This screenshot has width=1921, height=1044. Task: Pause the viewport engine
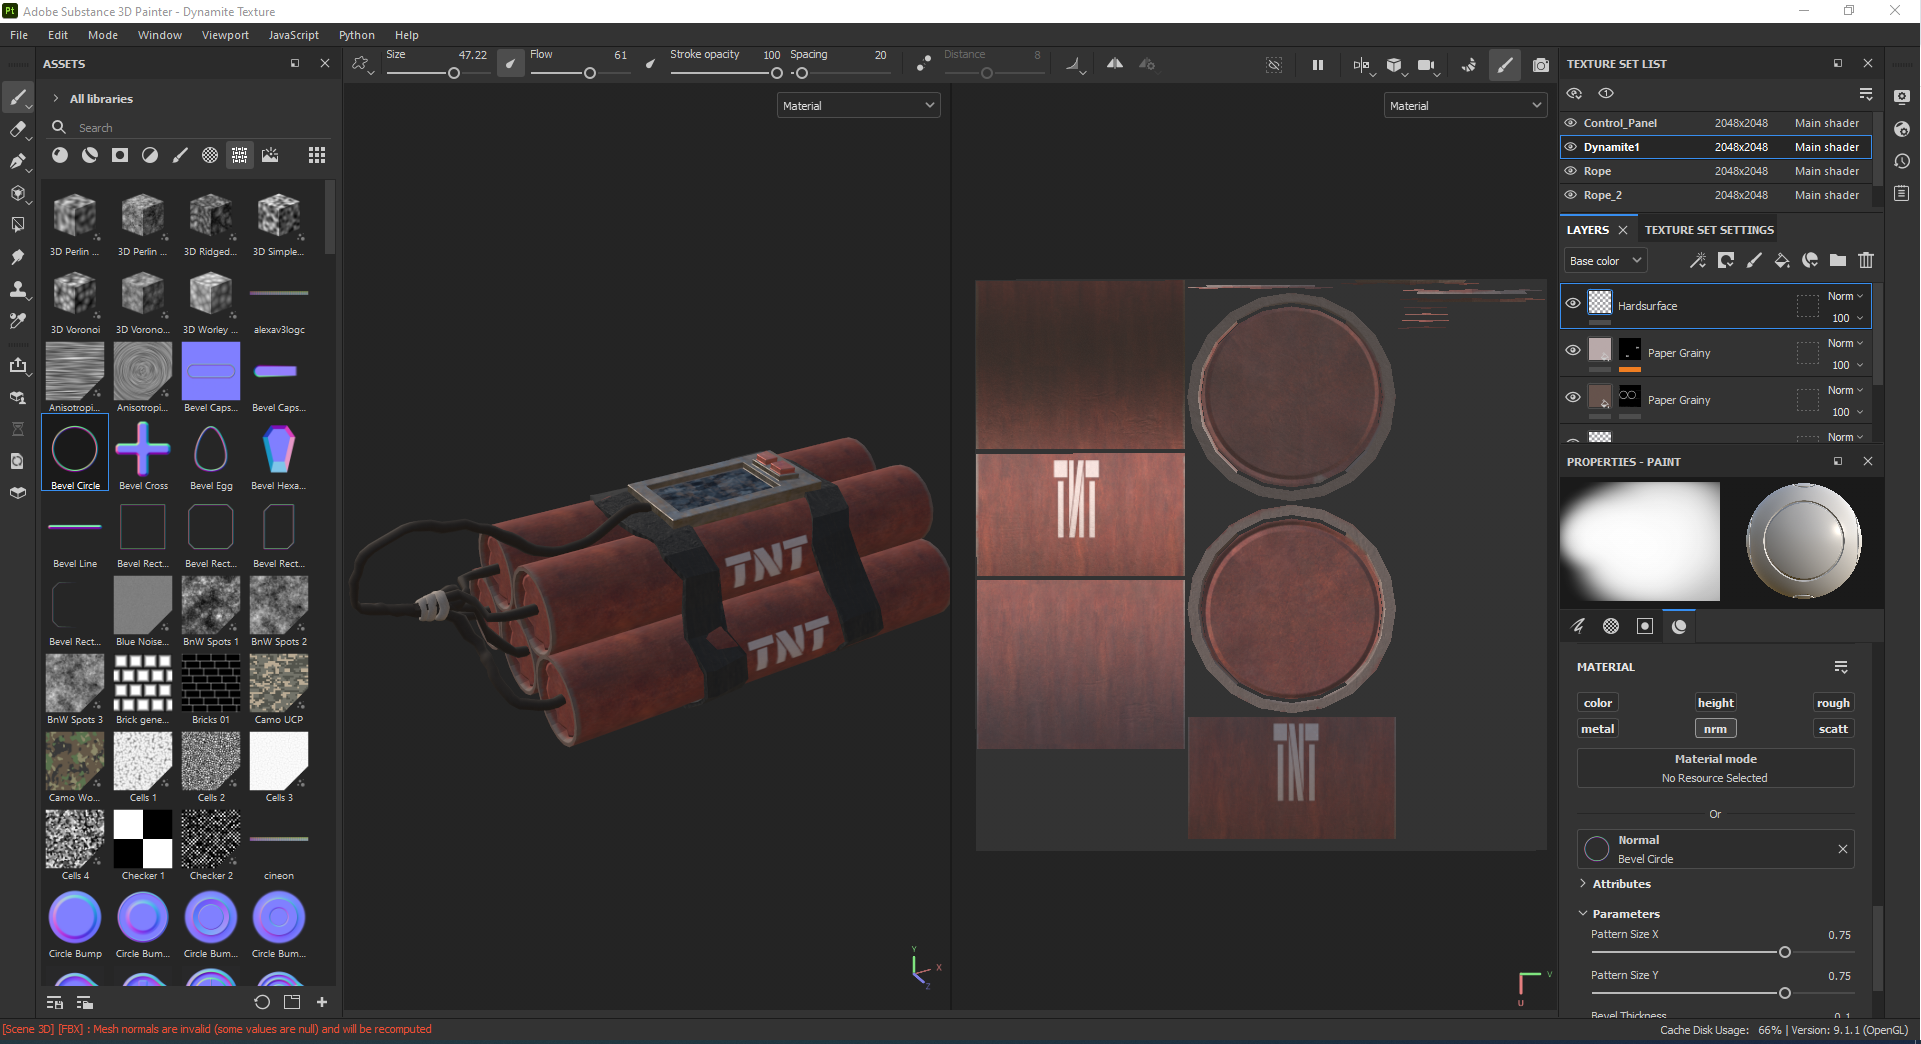1317,65
